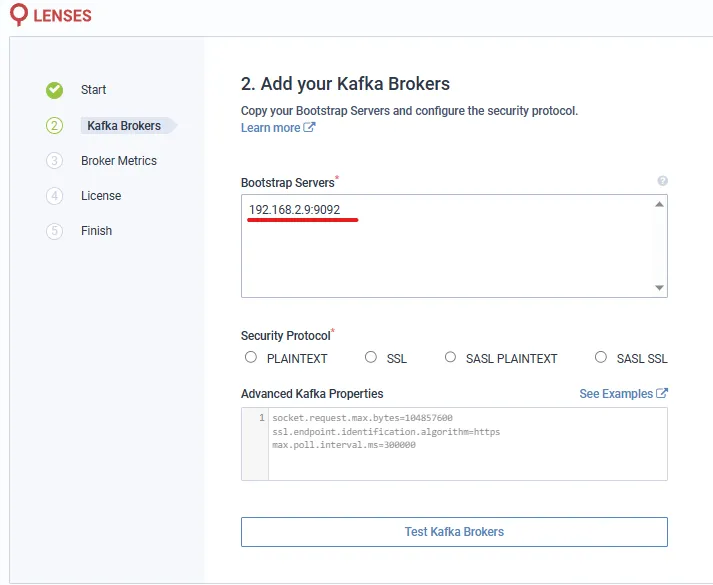Open the Bootstrap Servers help question icon
713x585 pixels.
click(663, 181)
